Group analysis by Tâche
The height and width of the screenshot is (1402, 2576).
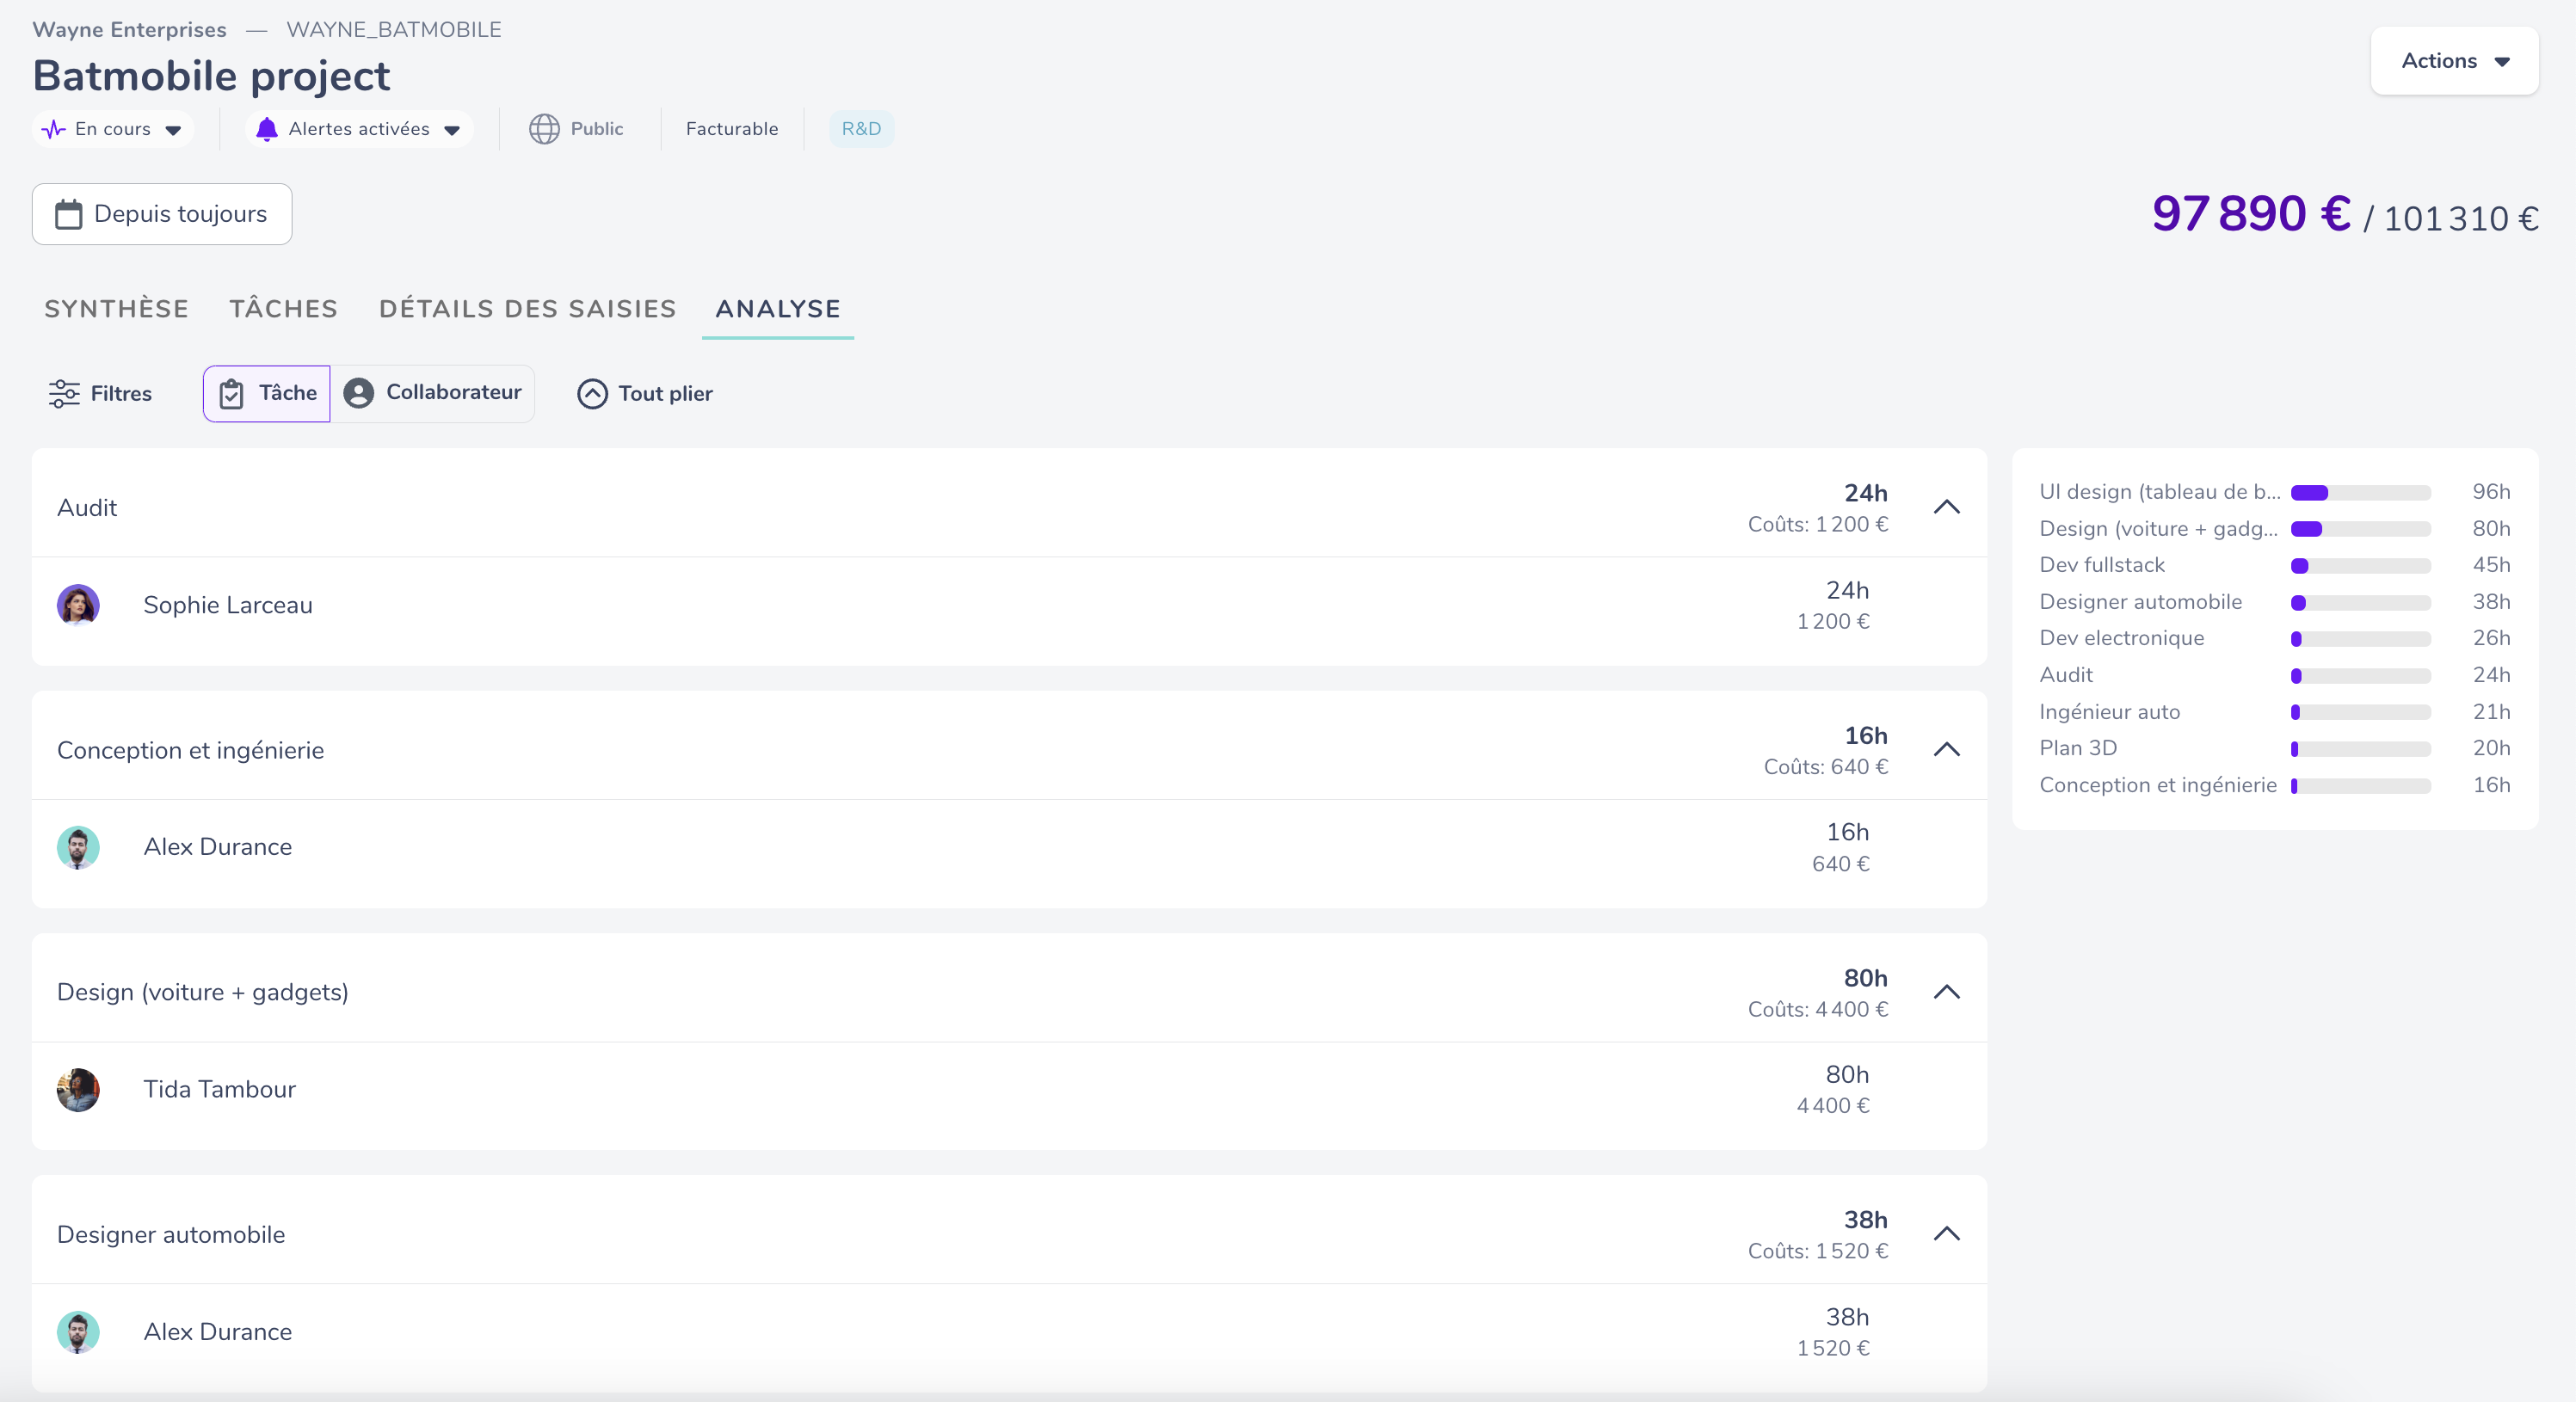coord(267,393)
